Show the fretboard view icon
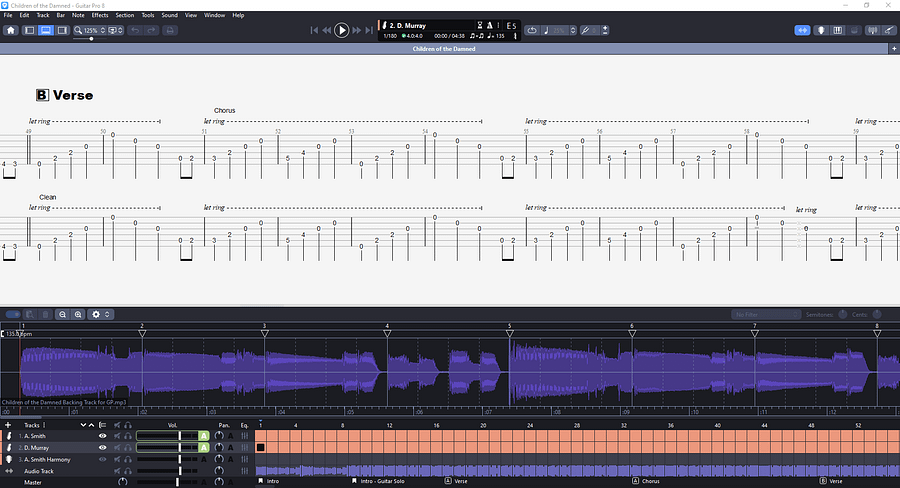This screenshot has width=900, height=488. pyautogui.click(x=821, y=30)
